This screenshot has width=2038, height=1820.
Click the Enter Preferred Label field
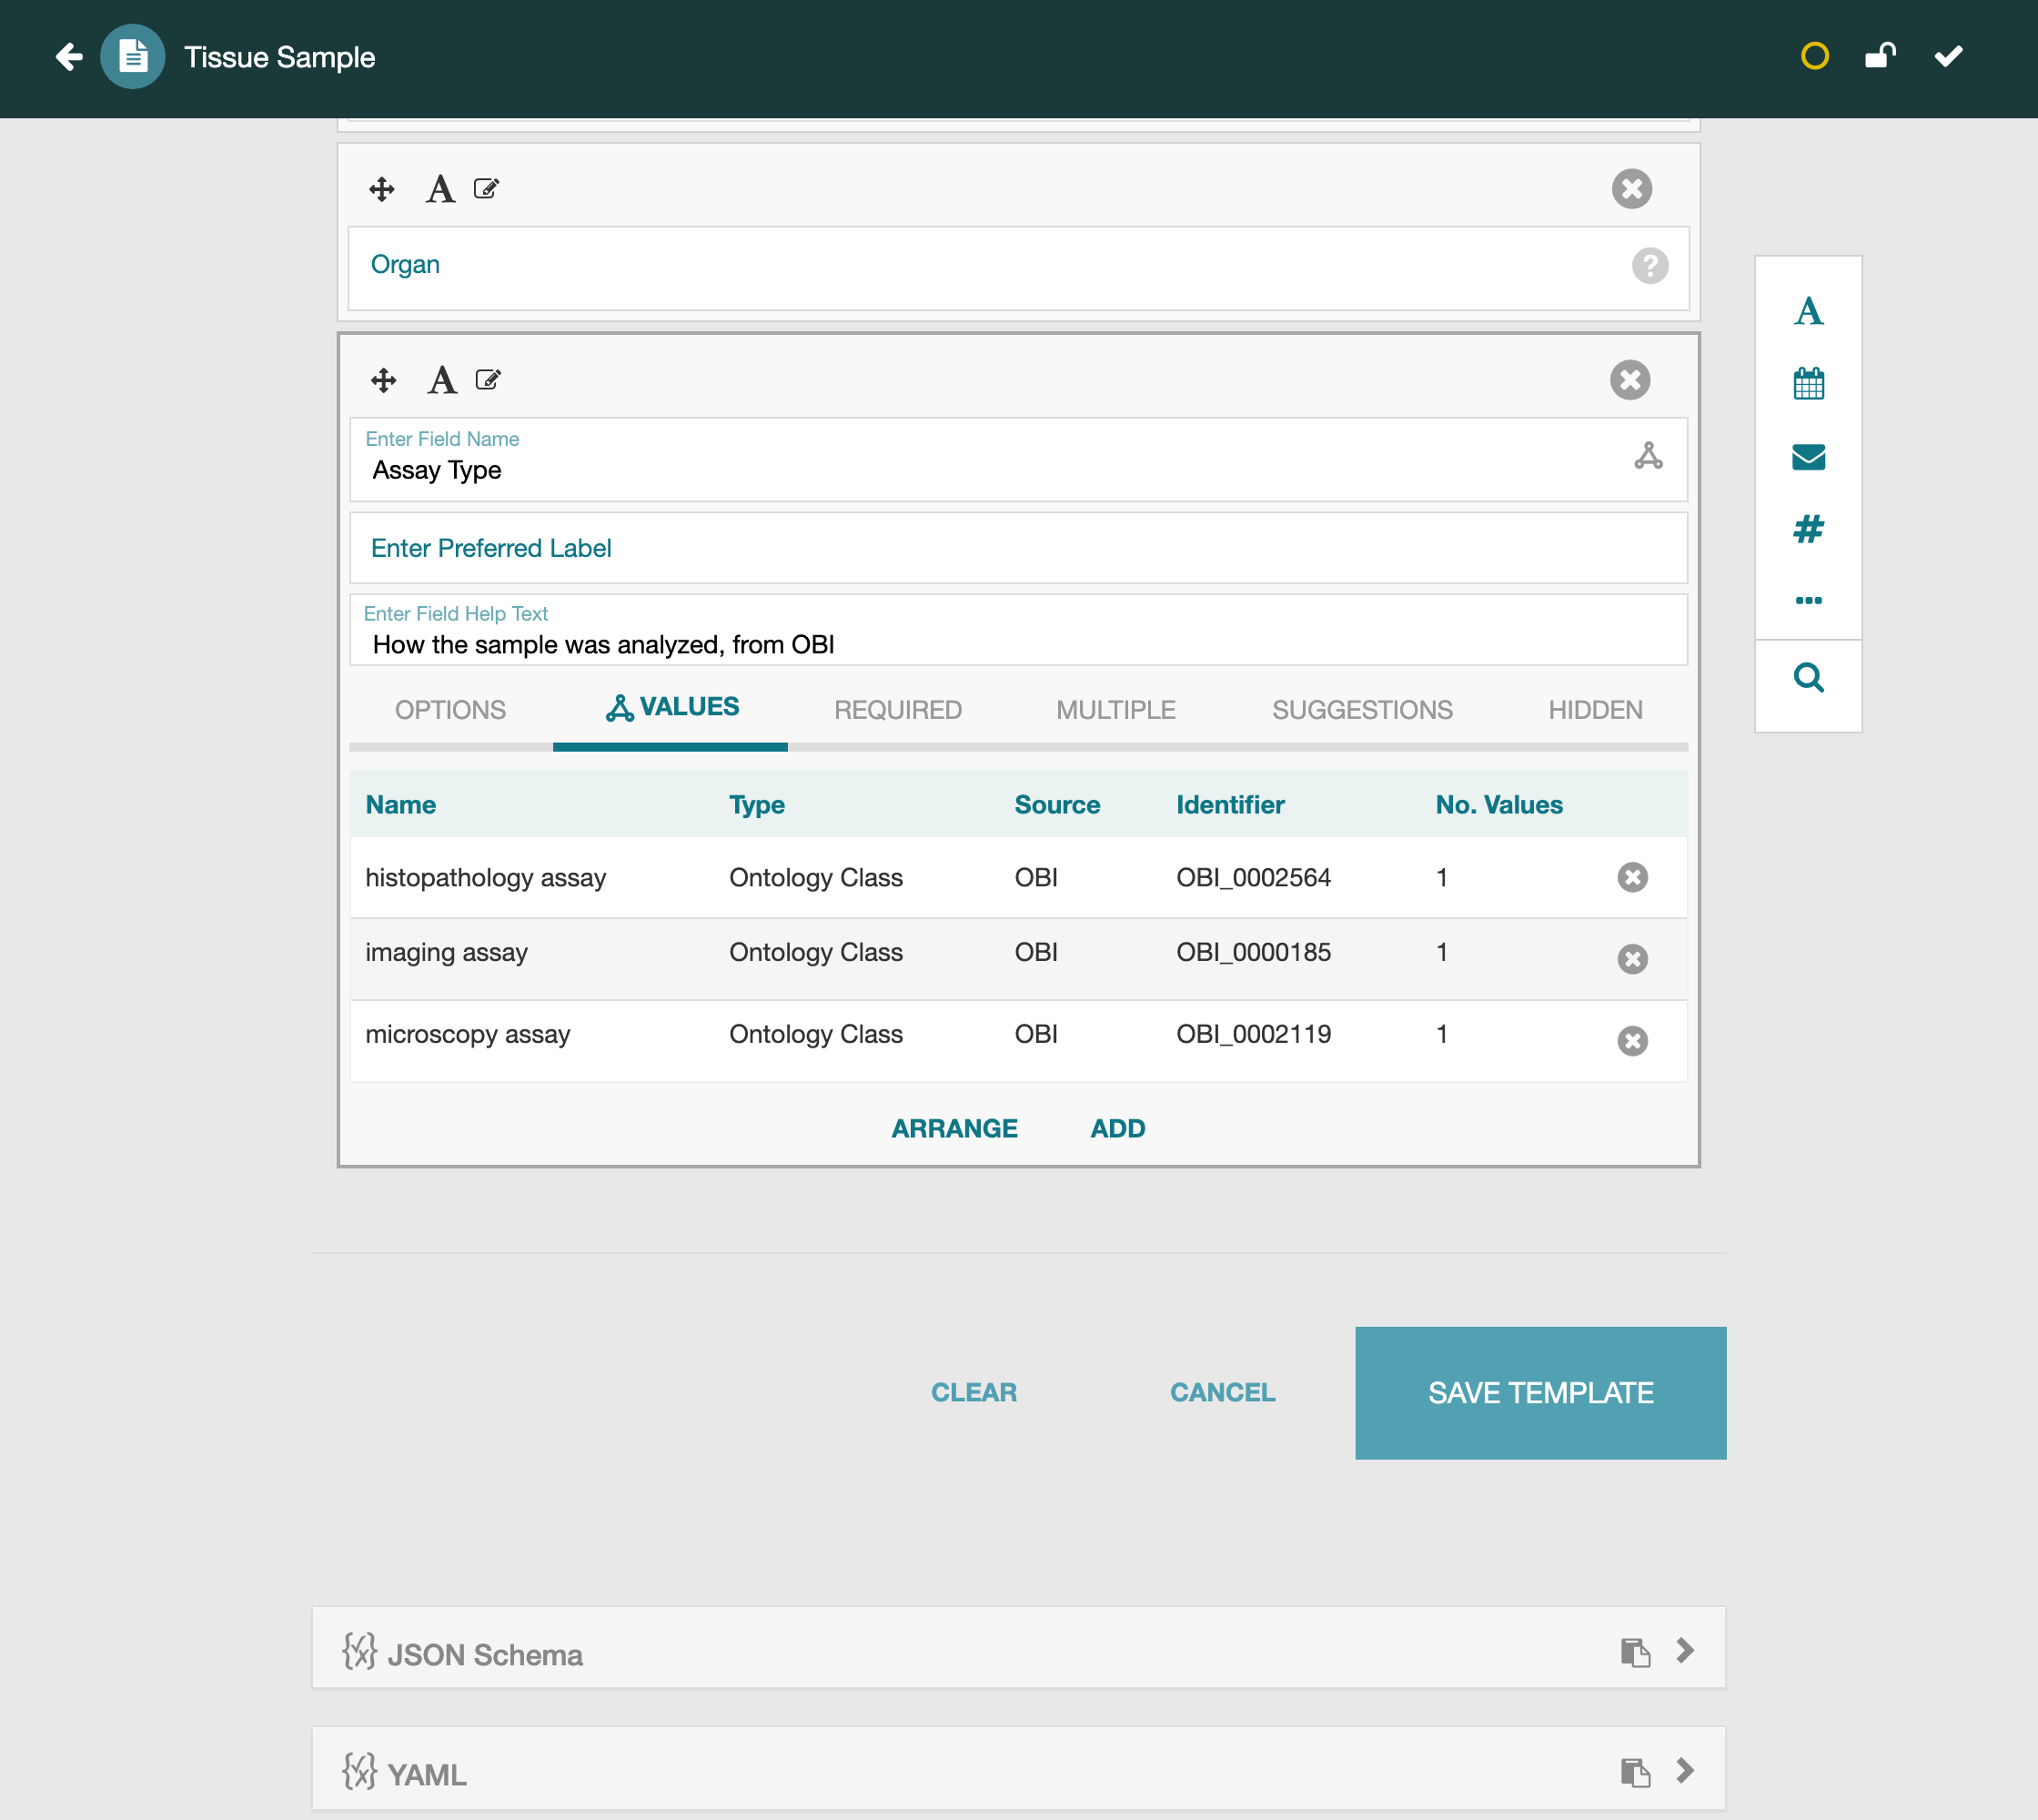pos(1018,548)
